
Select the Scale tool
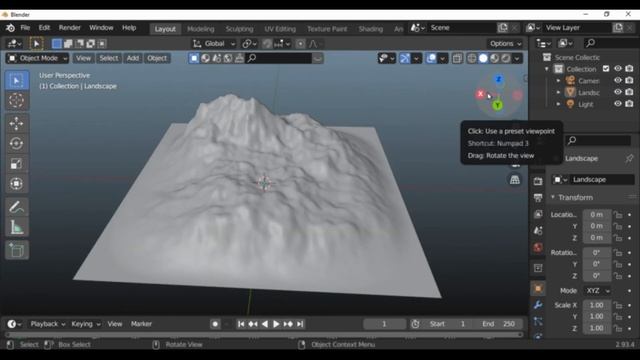click(x=17, y=164)
